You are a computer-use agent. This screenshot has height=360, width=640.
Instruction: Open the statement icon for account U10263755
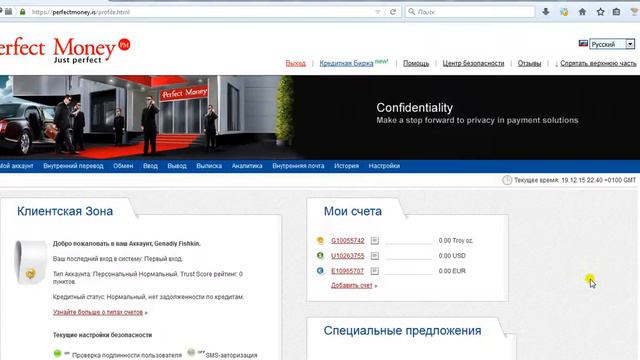tap(375, 256)
